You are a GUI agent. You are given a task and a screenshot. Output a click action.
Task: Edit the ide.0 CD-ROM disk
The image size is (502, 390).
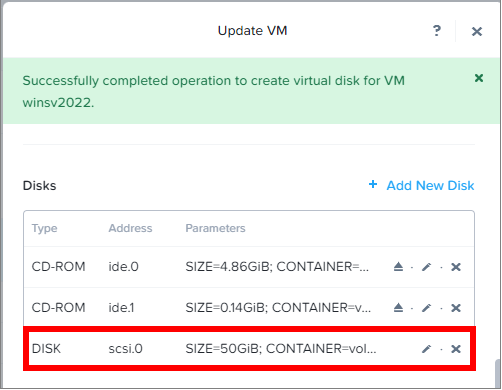[426, 267]
